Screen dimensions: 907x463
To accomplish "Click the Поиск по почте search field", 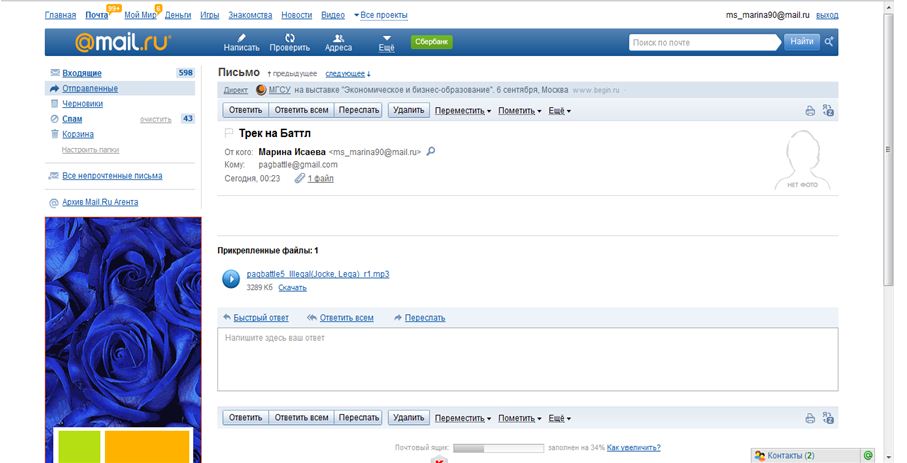I will point(703,42).
